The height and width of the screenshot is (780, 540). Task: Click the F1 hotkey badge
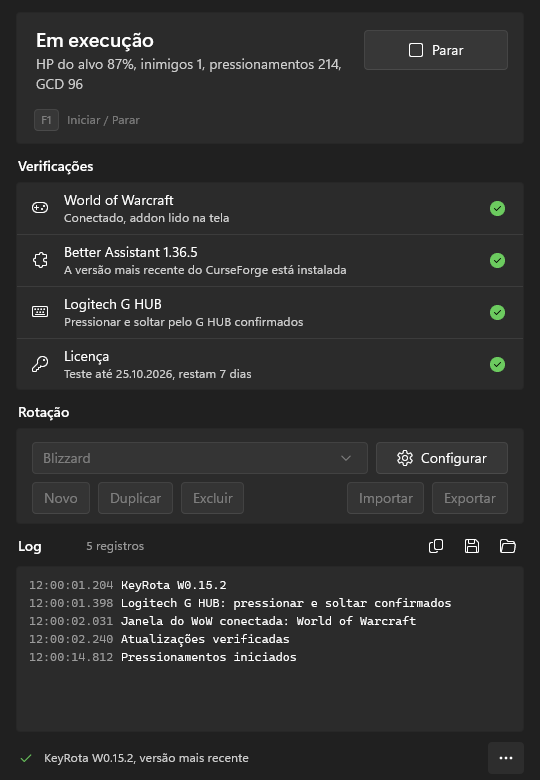(x=46, y=120)
